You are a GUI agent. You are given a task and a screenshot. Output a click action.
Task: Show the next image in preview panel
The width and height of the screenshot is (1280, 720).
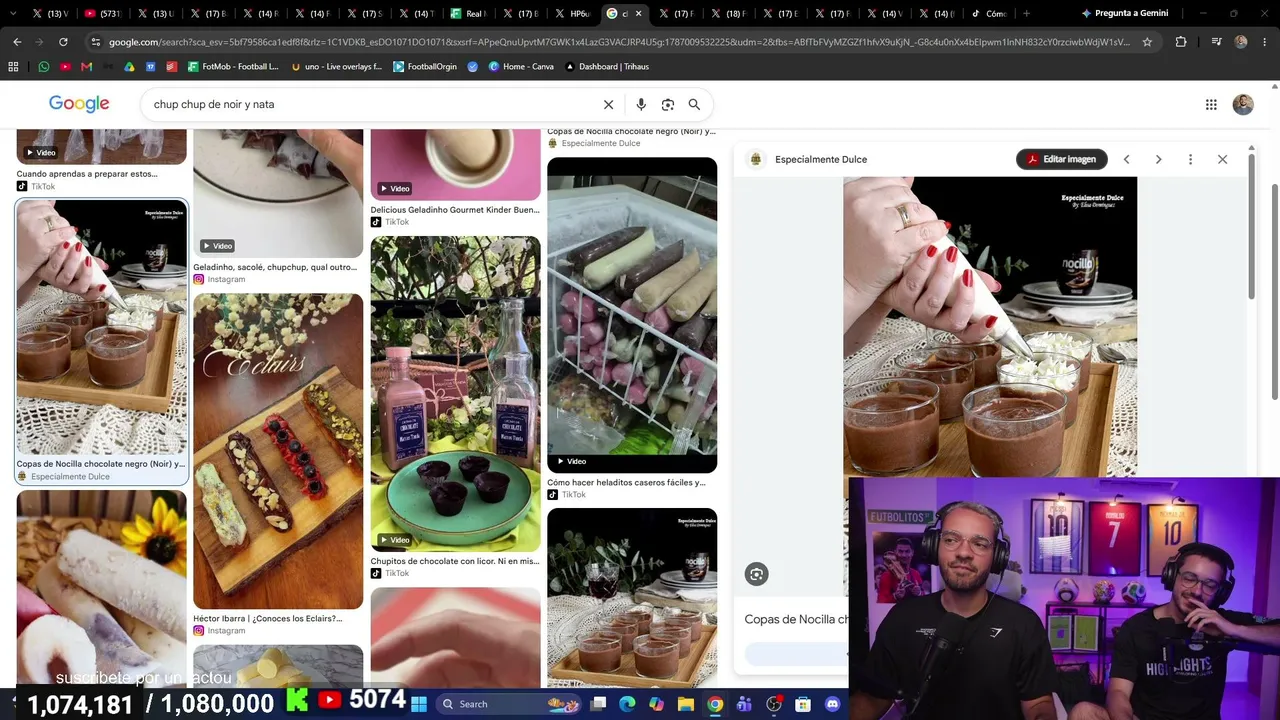click(x=1158, y=159)
